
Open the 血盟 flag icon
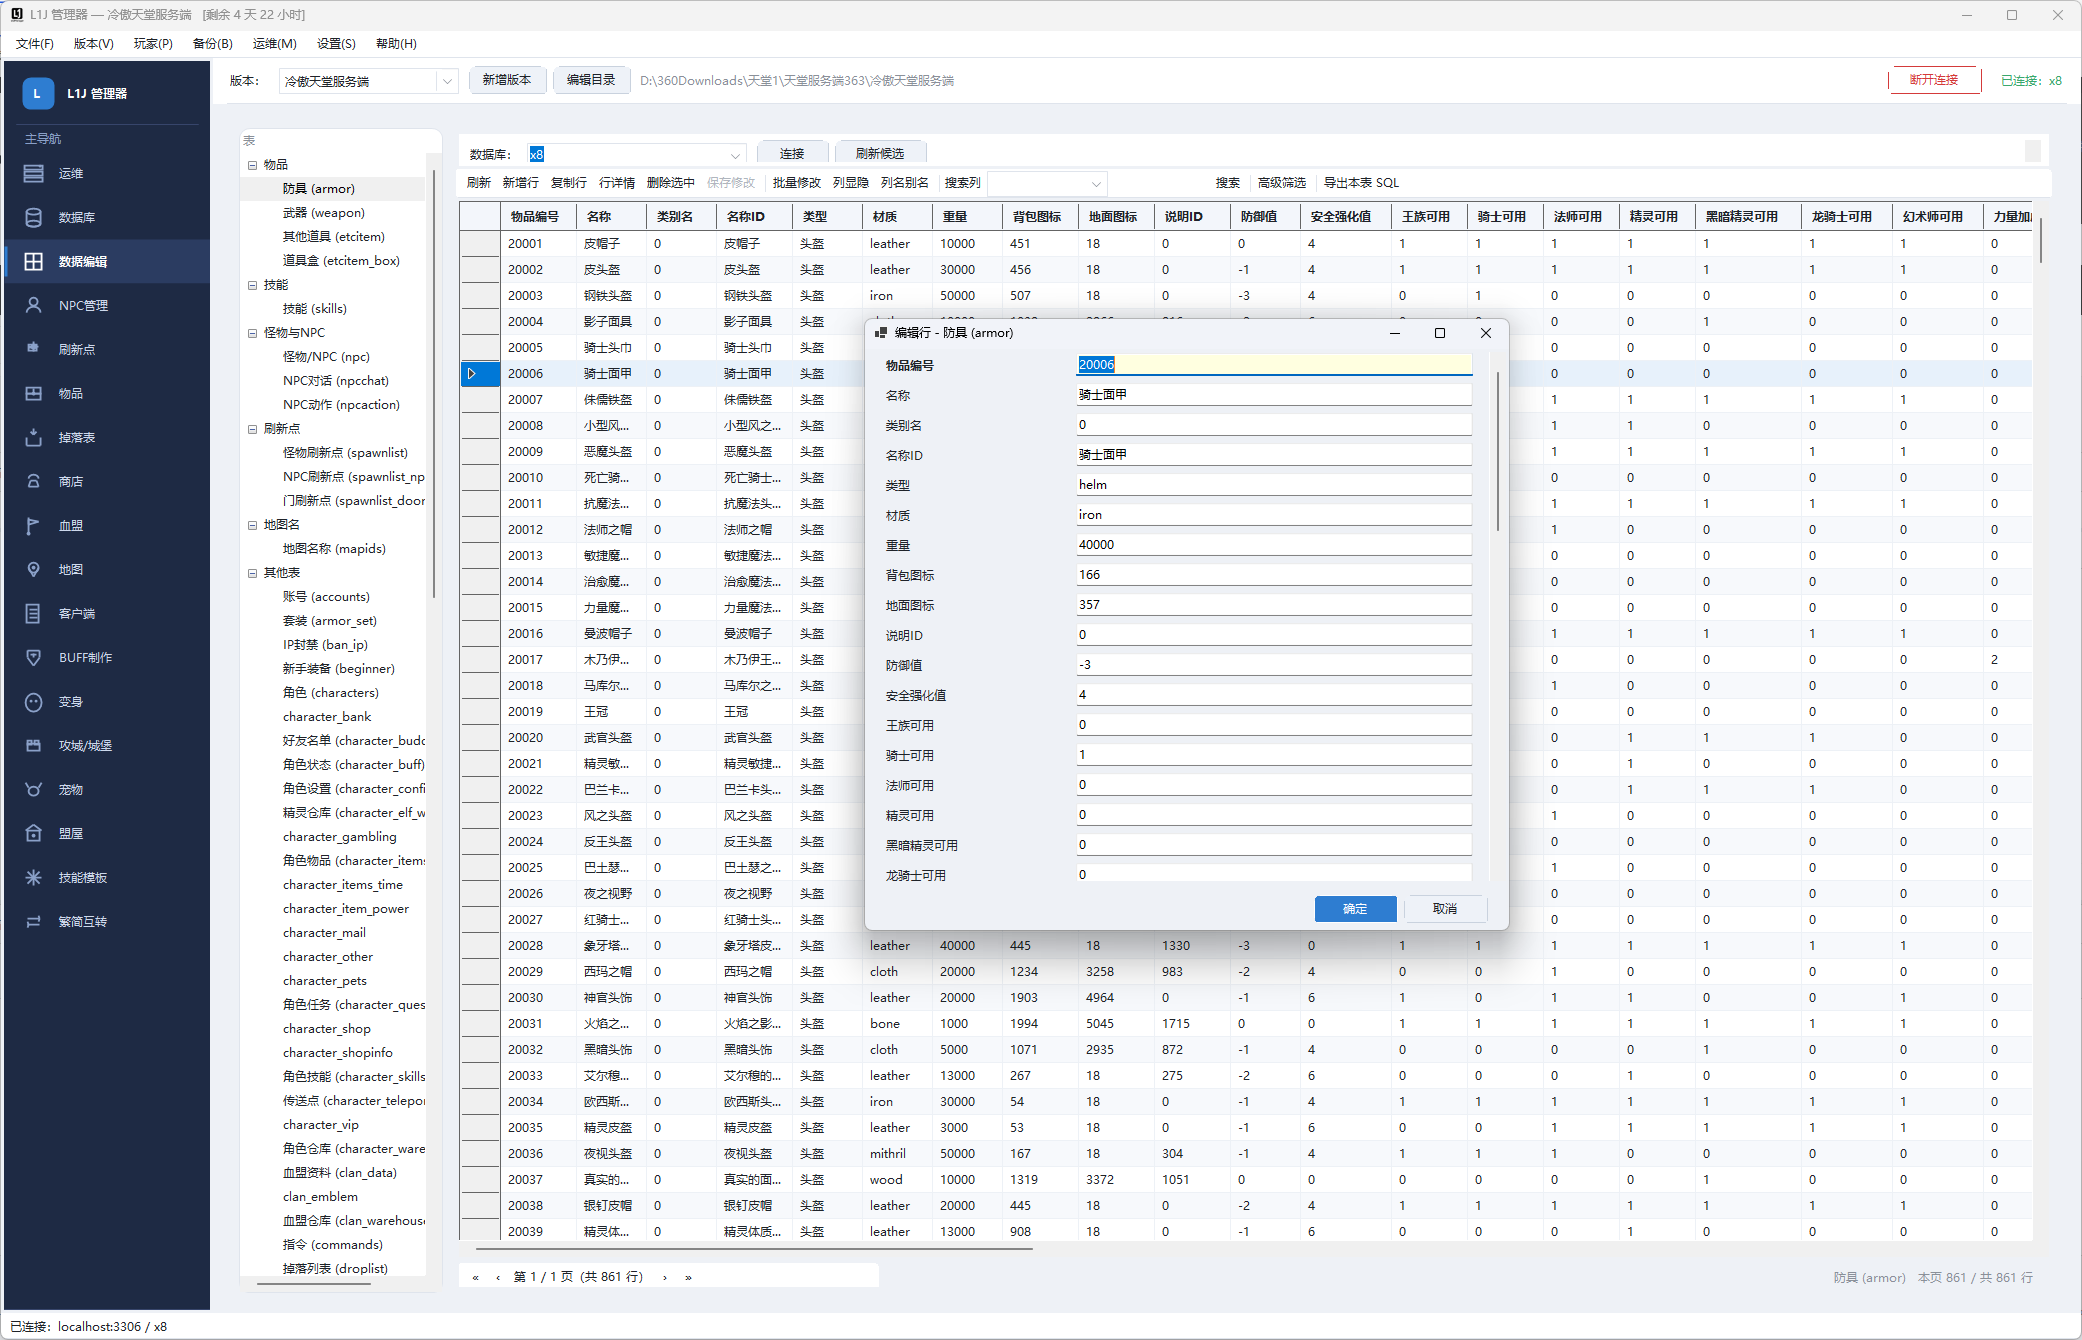[34, 525]
